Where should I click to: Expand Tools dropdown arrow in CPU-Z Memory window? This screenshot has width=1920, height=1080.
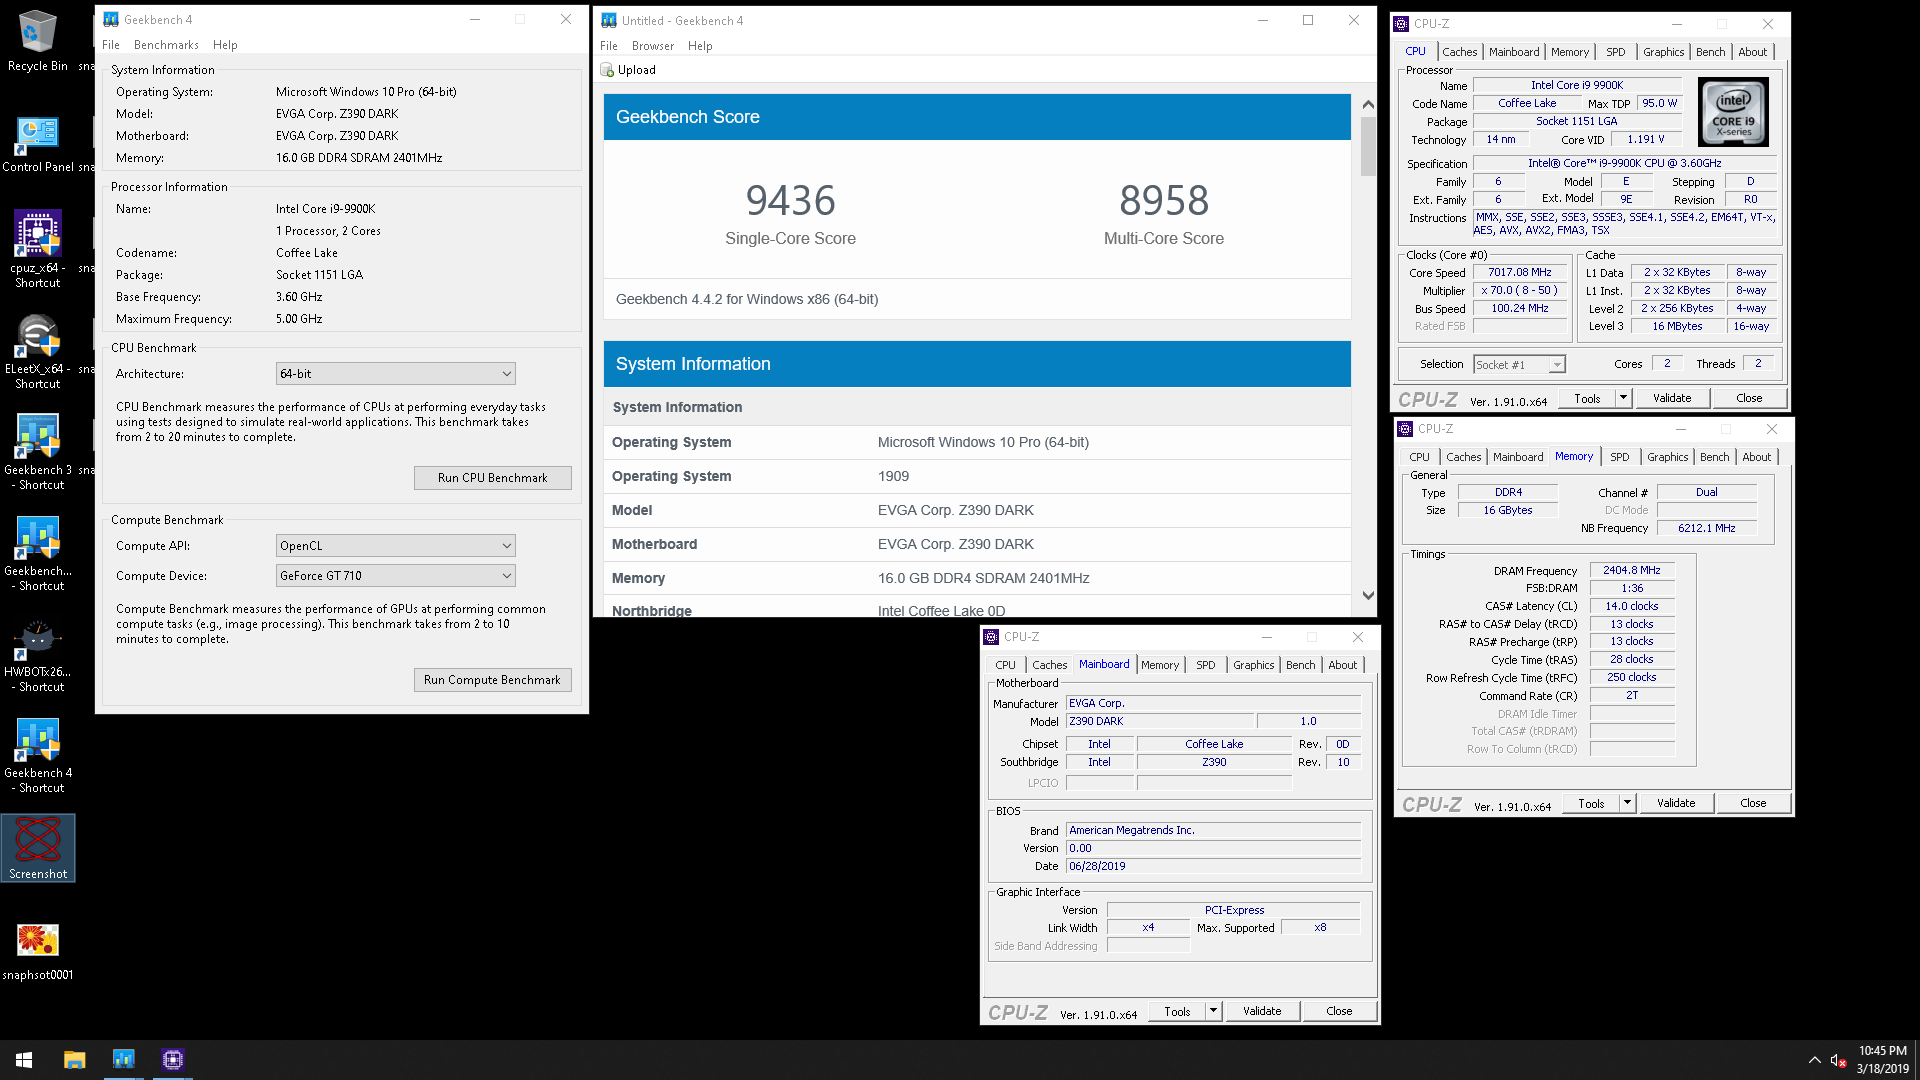1627,803
